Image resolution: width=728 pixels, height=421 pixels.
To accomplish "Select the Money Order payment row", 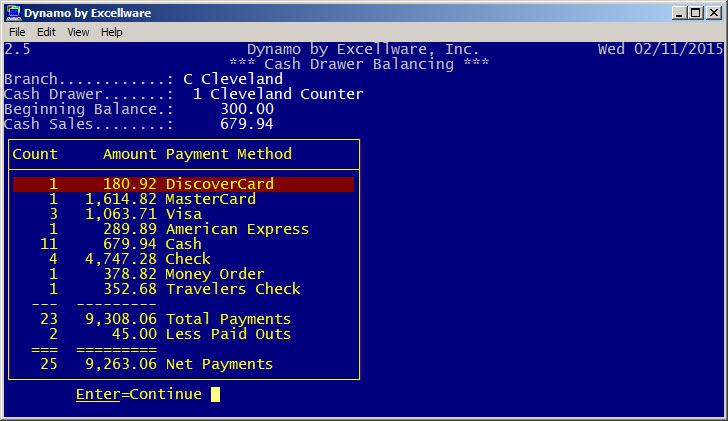I will [x=183, y=274].
